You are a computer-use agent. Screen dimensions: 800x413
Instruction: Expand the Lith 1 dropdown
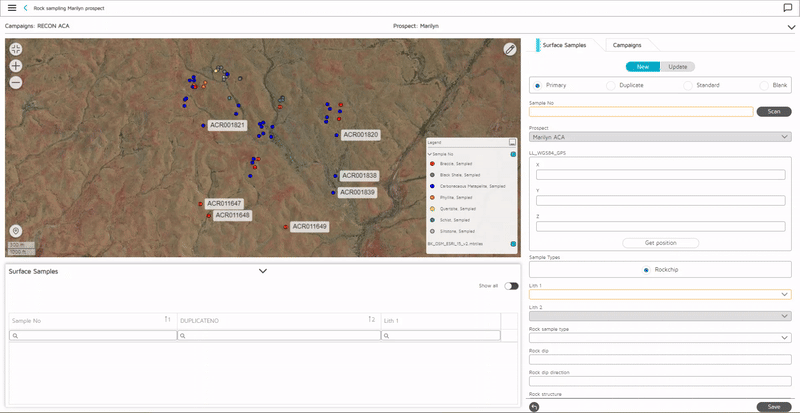(x=660, y=295)
